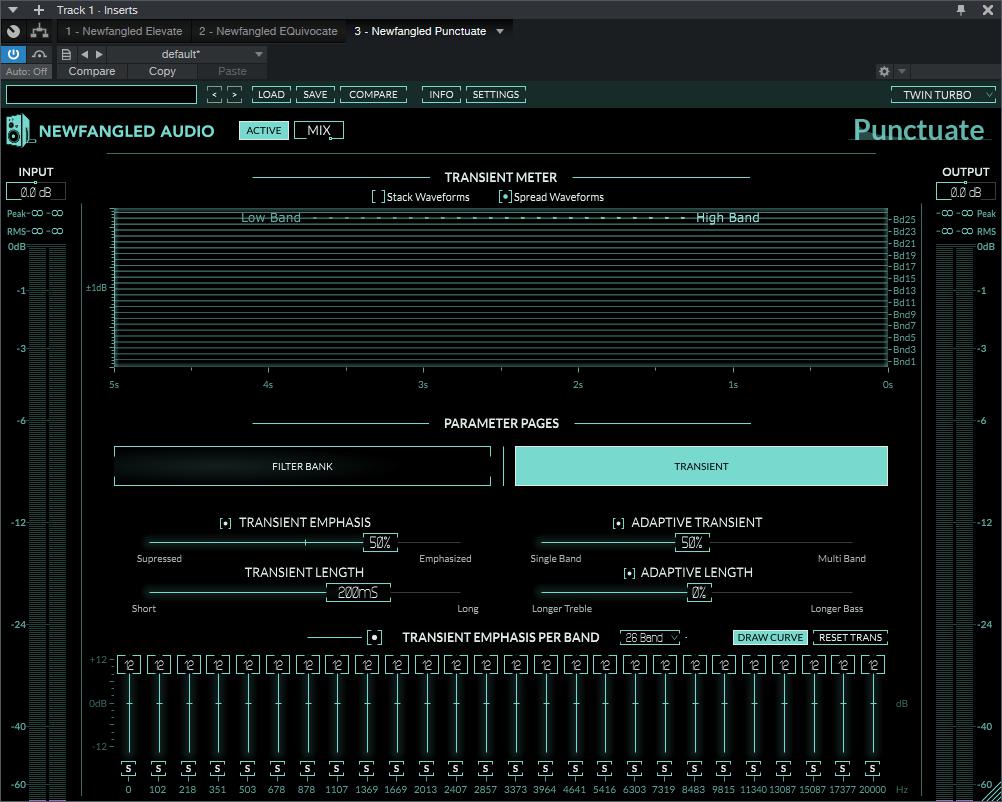Solo the 13087 Hz band

click(783, 768)
